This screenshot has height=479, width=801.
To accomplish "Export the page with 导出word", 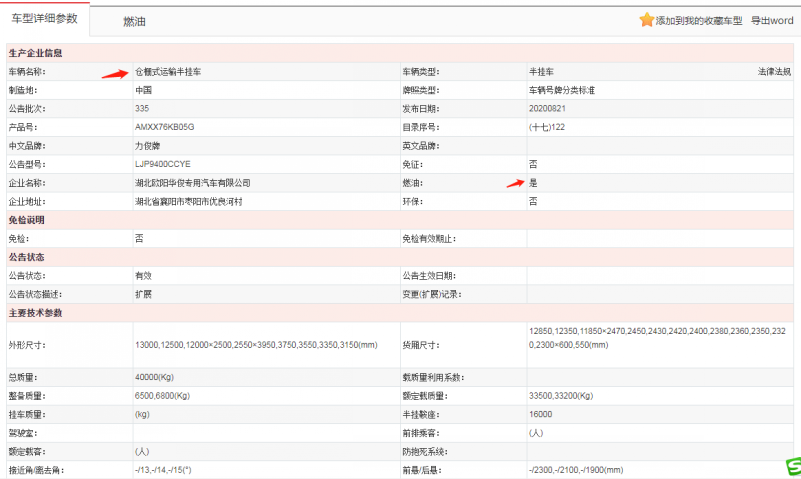I will [772, 21].
